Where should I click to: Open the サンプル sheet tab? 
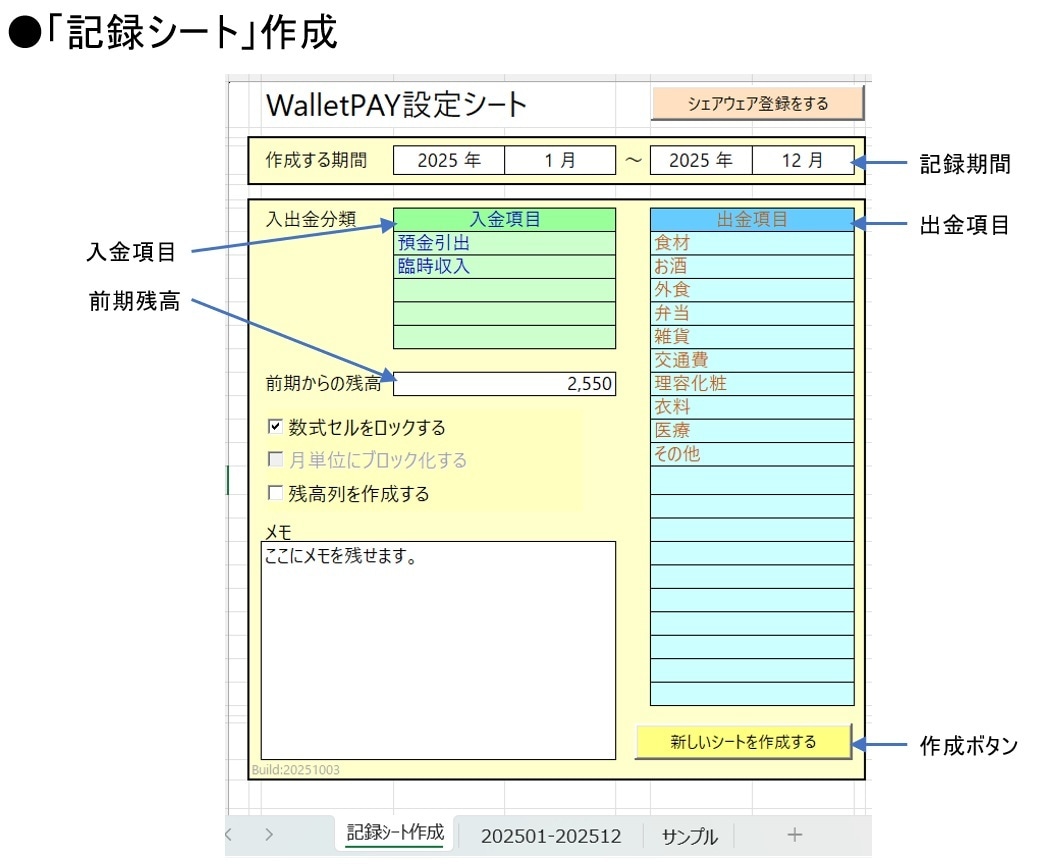690,836
